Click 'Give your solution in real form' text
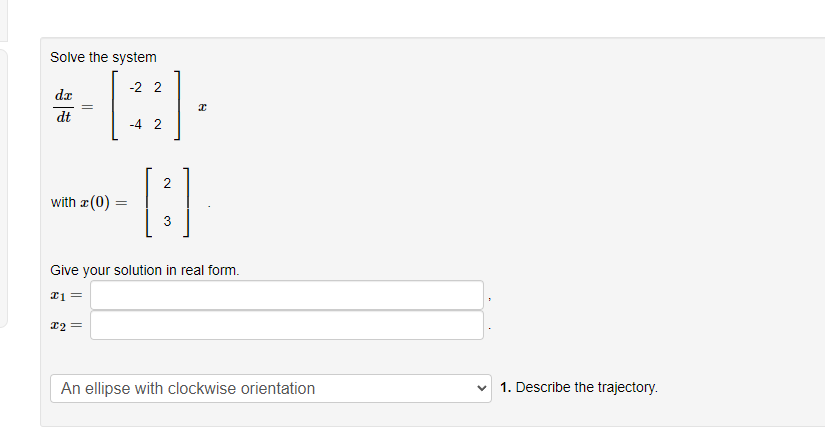Image resolution: width=825 pixels, height=428 pixels. point(145,270)
